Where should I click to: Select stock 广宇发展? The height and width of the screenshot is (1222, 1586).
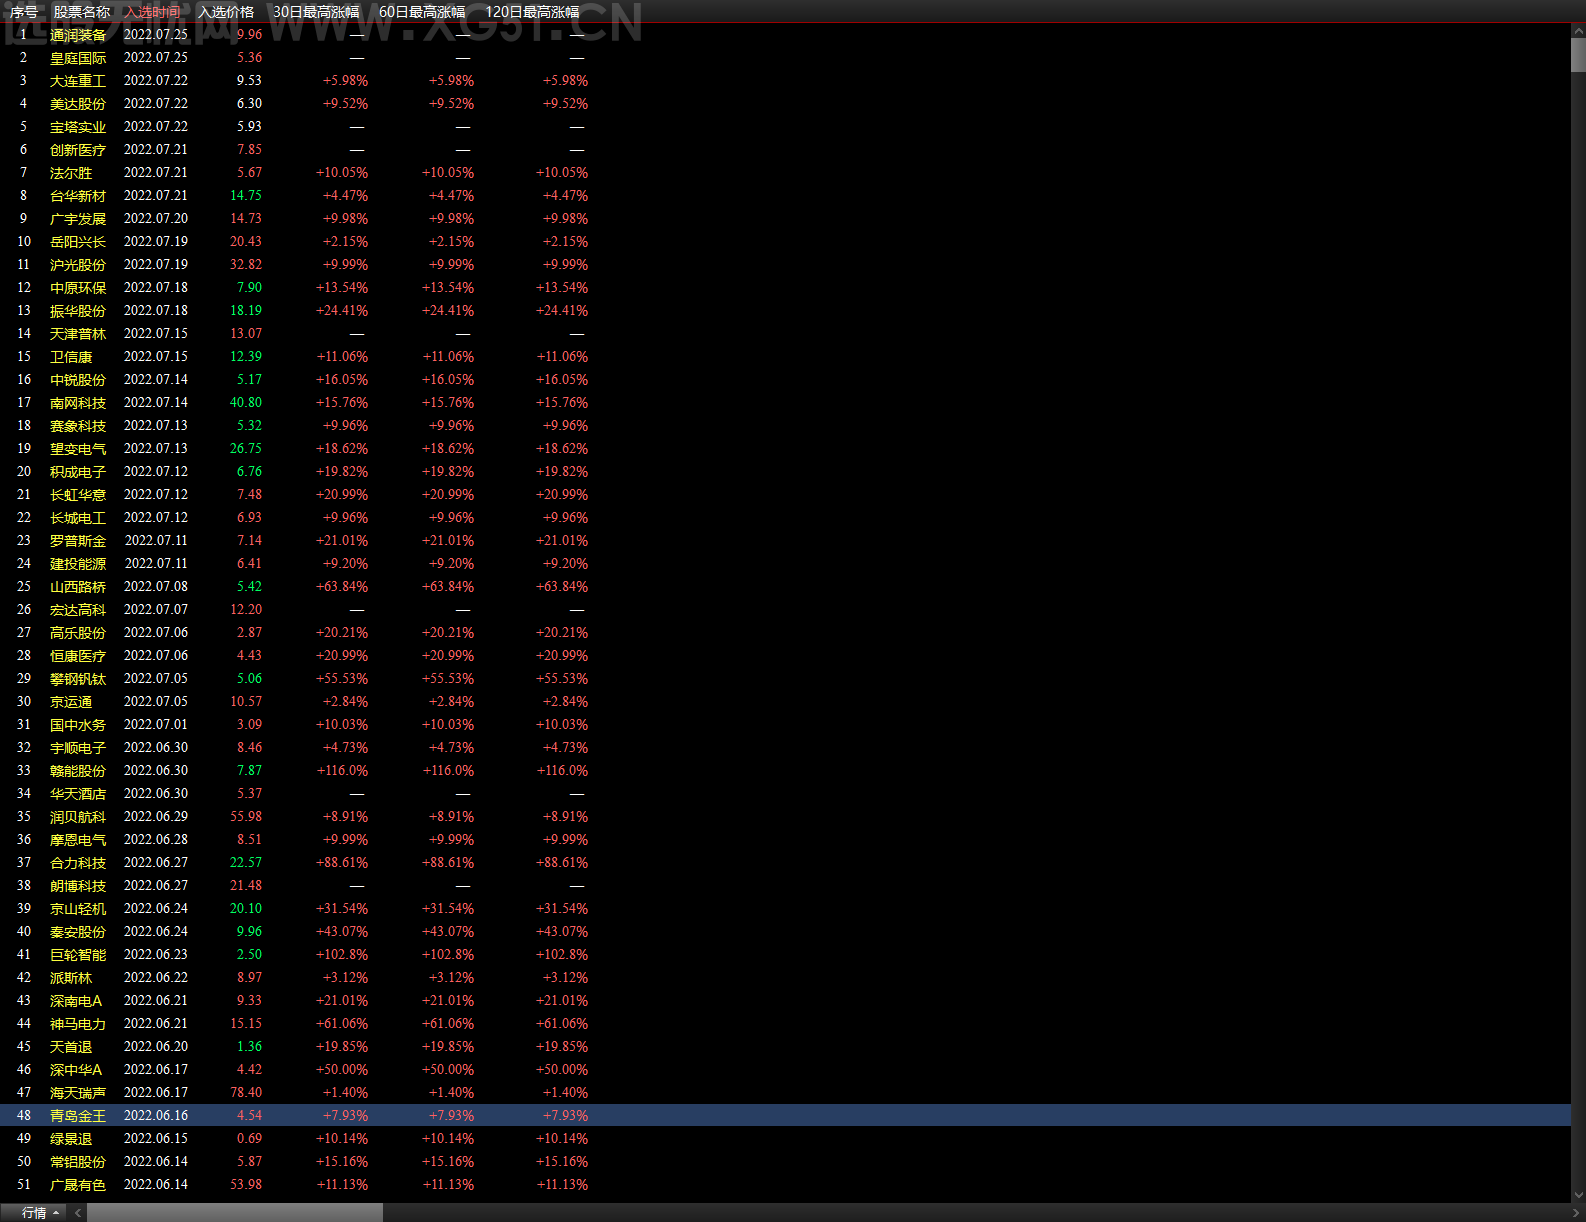(x=78, y=219)
